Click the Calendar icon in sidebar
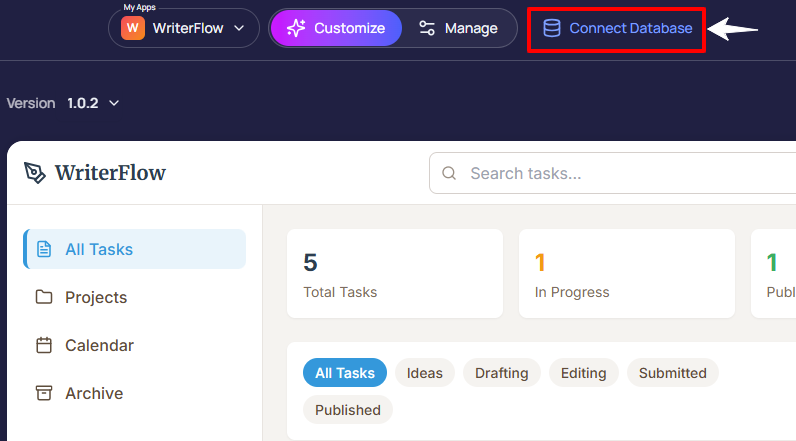This screenshot has width=796, height=441. (x=44, y=345)
